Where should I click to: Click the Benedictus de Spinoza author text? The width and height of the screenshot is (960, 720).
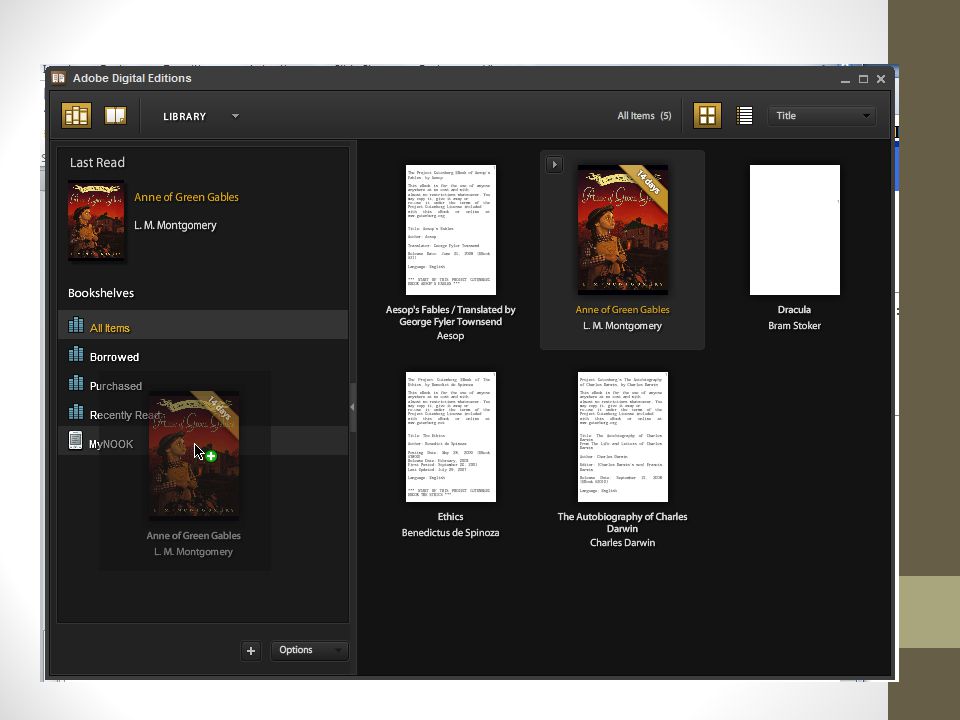point(450,533)
